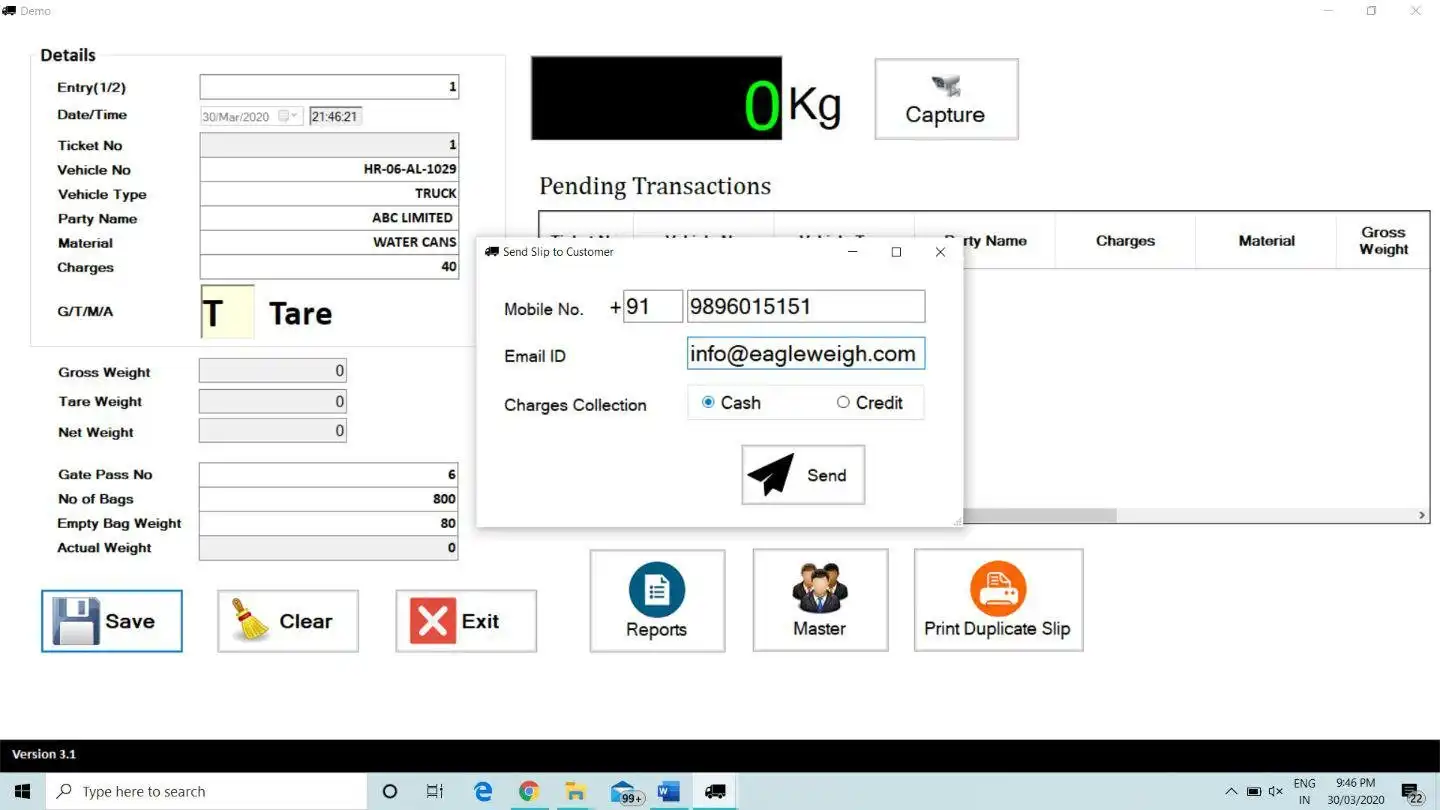The width and height of the screenshot is (1440, 810).
Task: Click the scrollbar right arrow in the table
Action: click(1421, 515)
